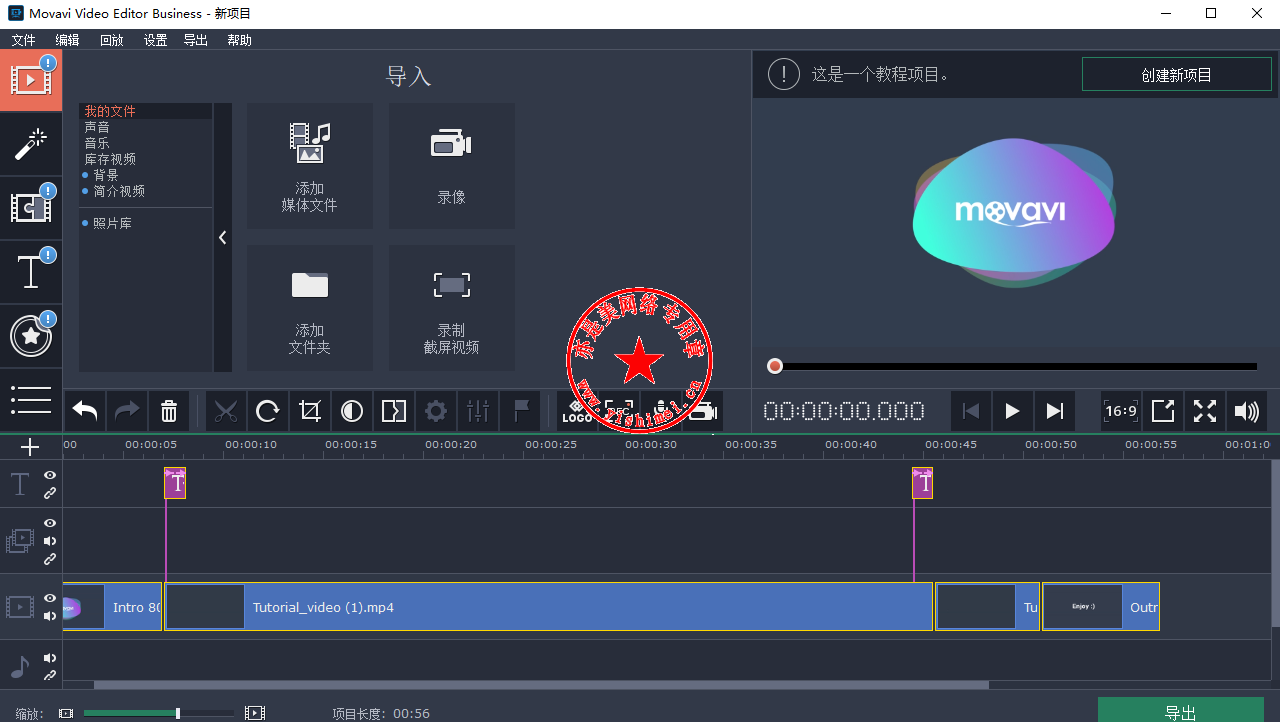Click the green 导出 export button

click(1181, 711)
